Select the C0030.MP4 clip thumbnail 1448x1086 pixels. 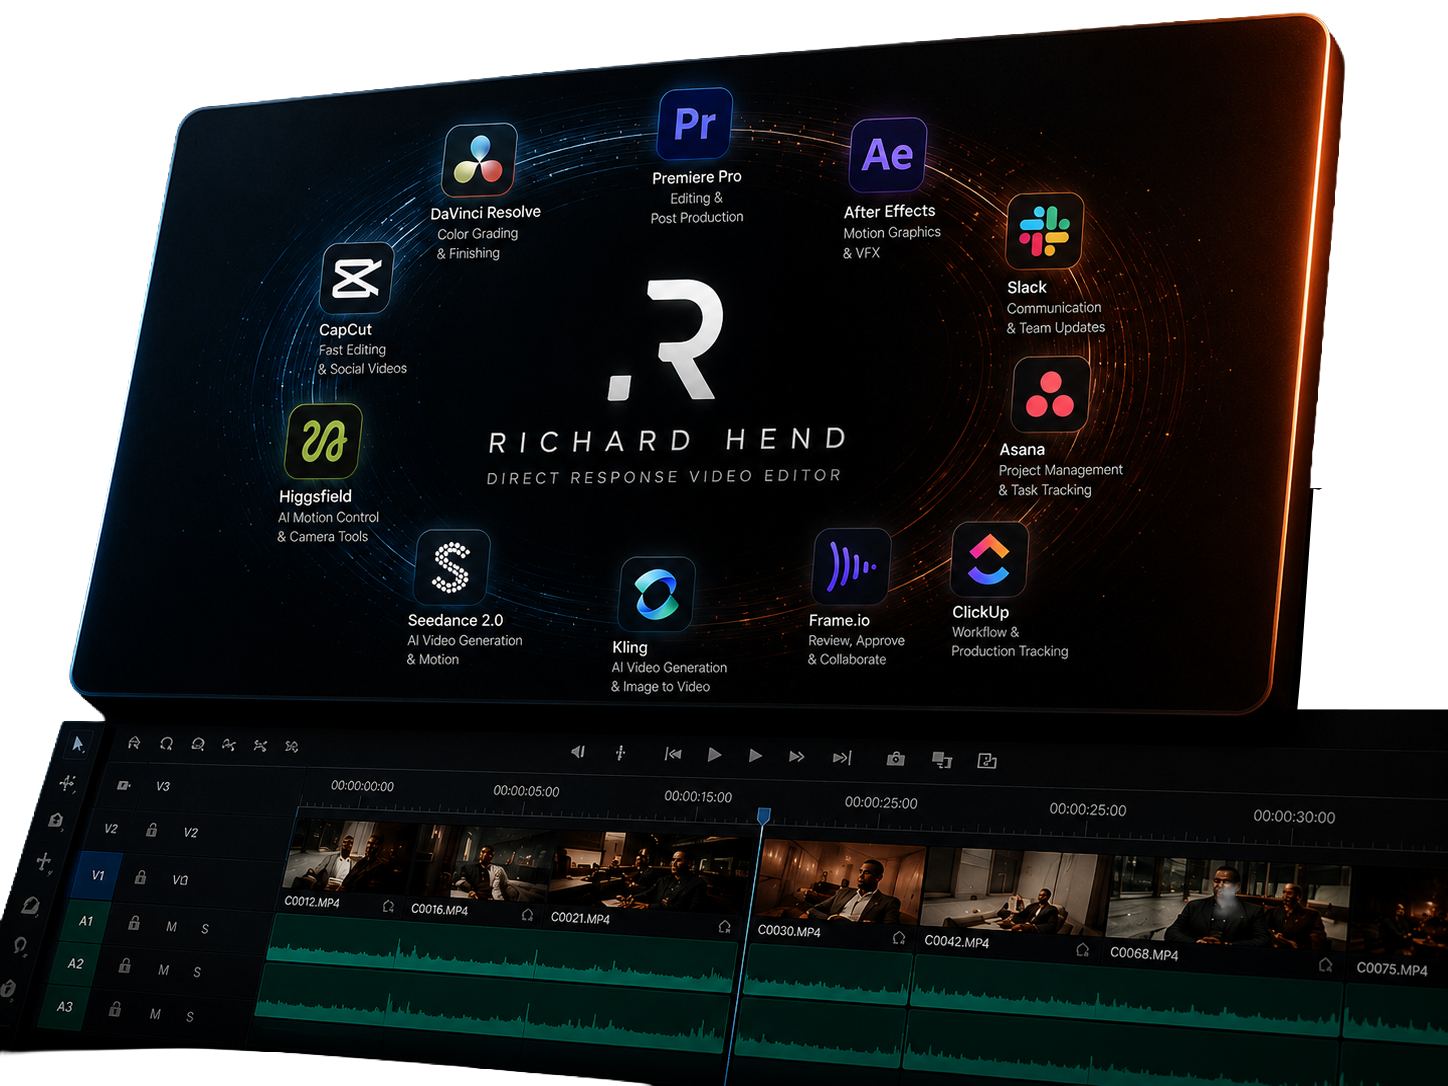(x=842, y=882)
